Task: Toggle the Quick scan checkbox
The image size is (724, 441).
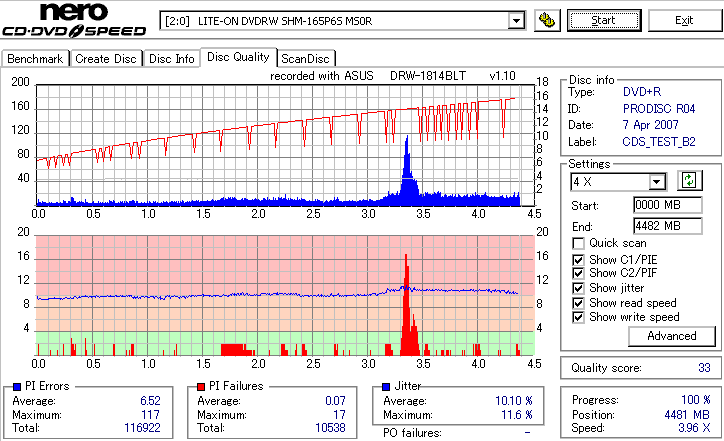Action: [x=578, y=243]
